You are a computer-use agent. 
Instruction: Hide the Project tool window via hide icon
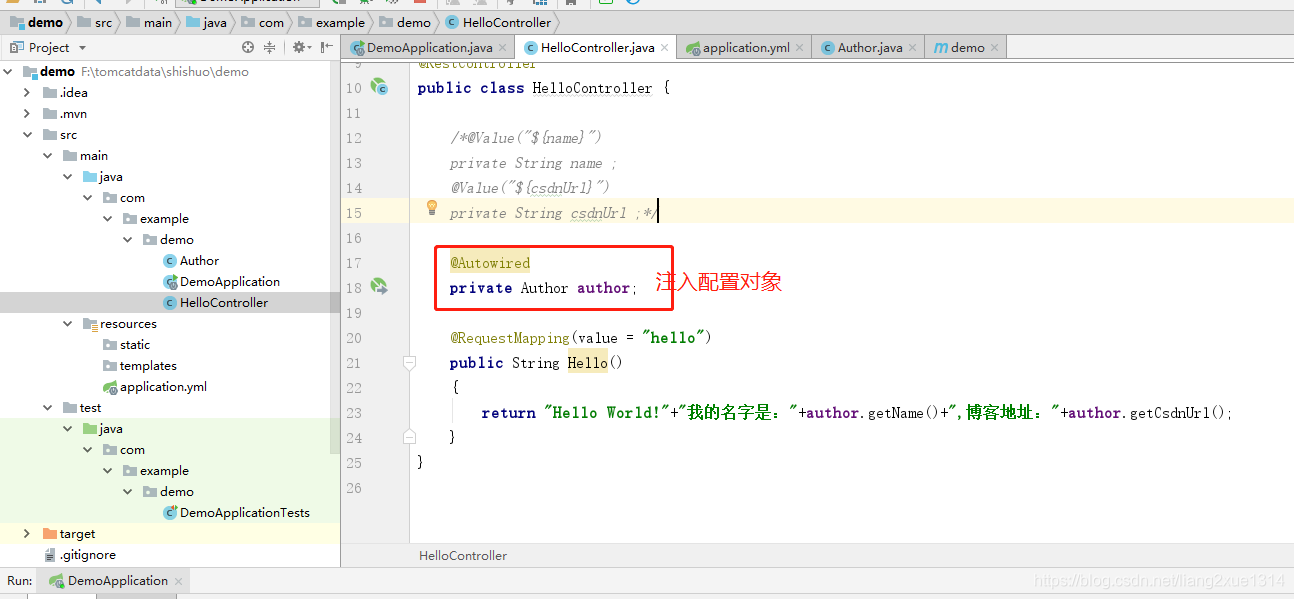point(326,47)
